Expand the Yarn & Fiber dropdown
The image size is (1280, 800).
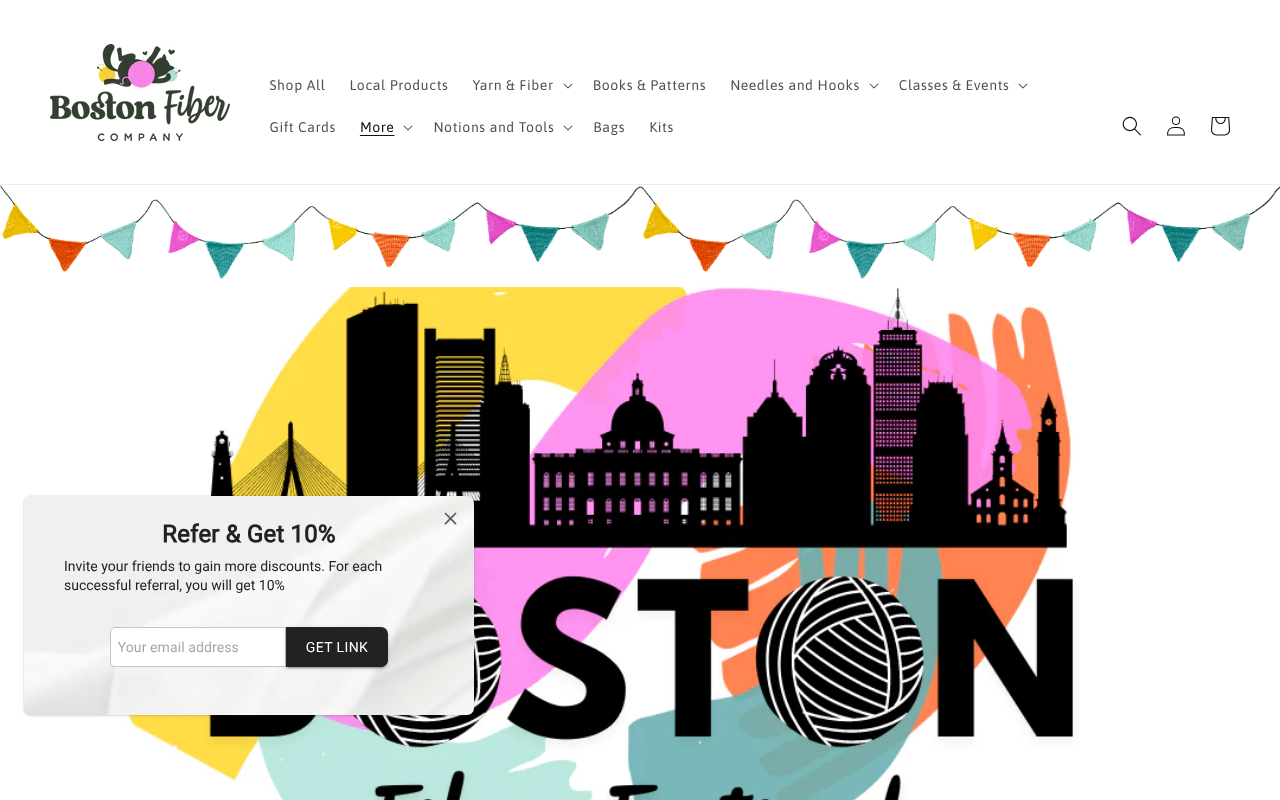tap(522, 86)
